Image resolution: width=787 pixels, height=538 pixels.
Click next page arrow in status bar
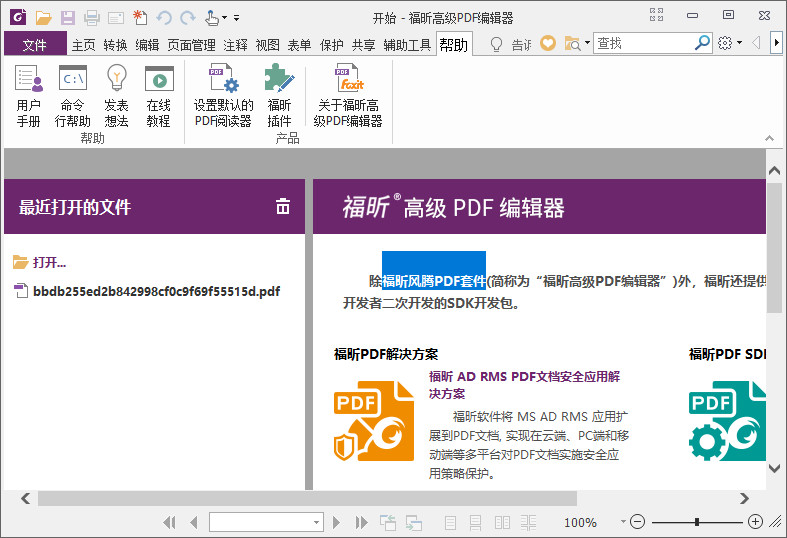pos(336,522)
